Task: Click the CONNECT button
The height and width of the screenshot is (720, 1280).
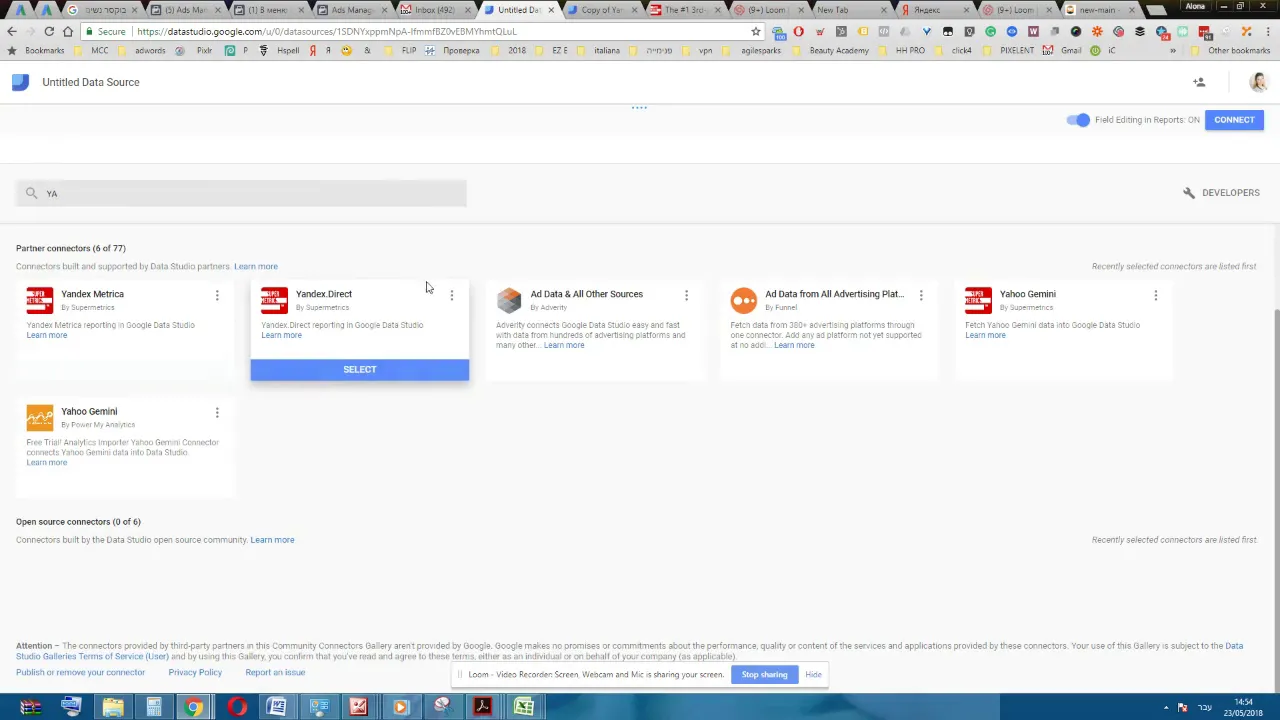Action: pyautogui.click(x=1234, y=120)
